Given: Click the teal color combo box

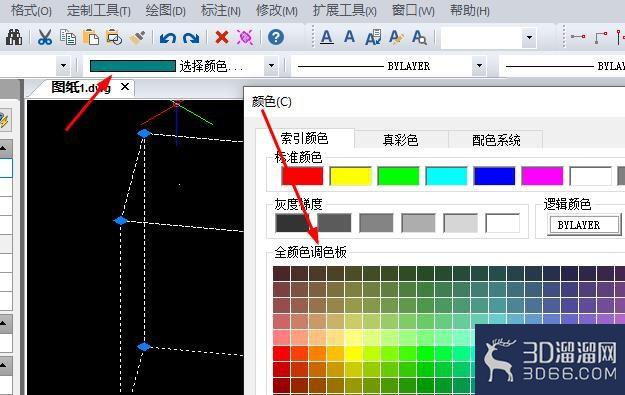Looking at the screenshot, I should click(x=182, y=65).
